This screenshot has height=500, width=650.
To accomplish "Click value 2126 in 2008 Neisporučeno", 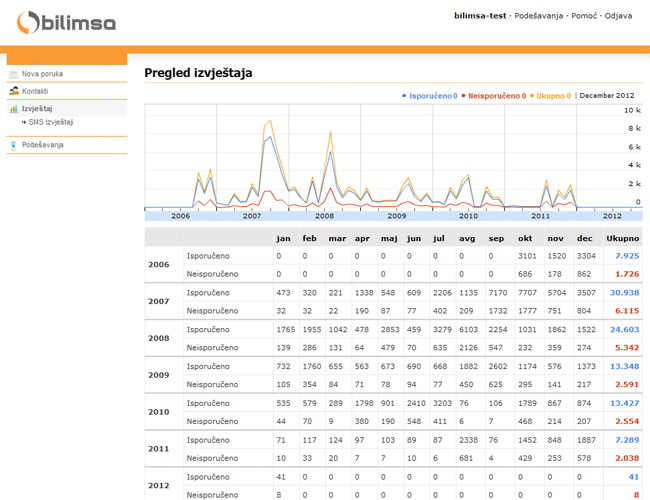I will coord(468,348).
